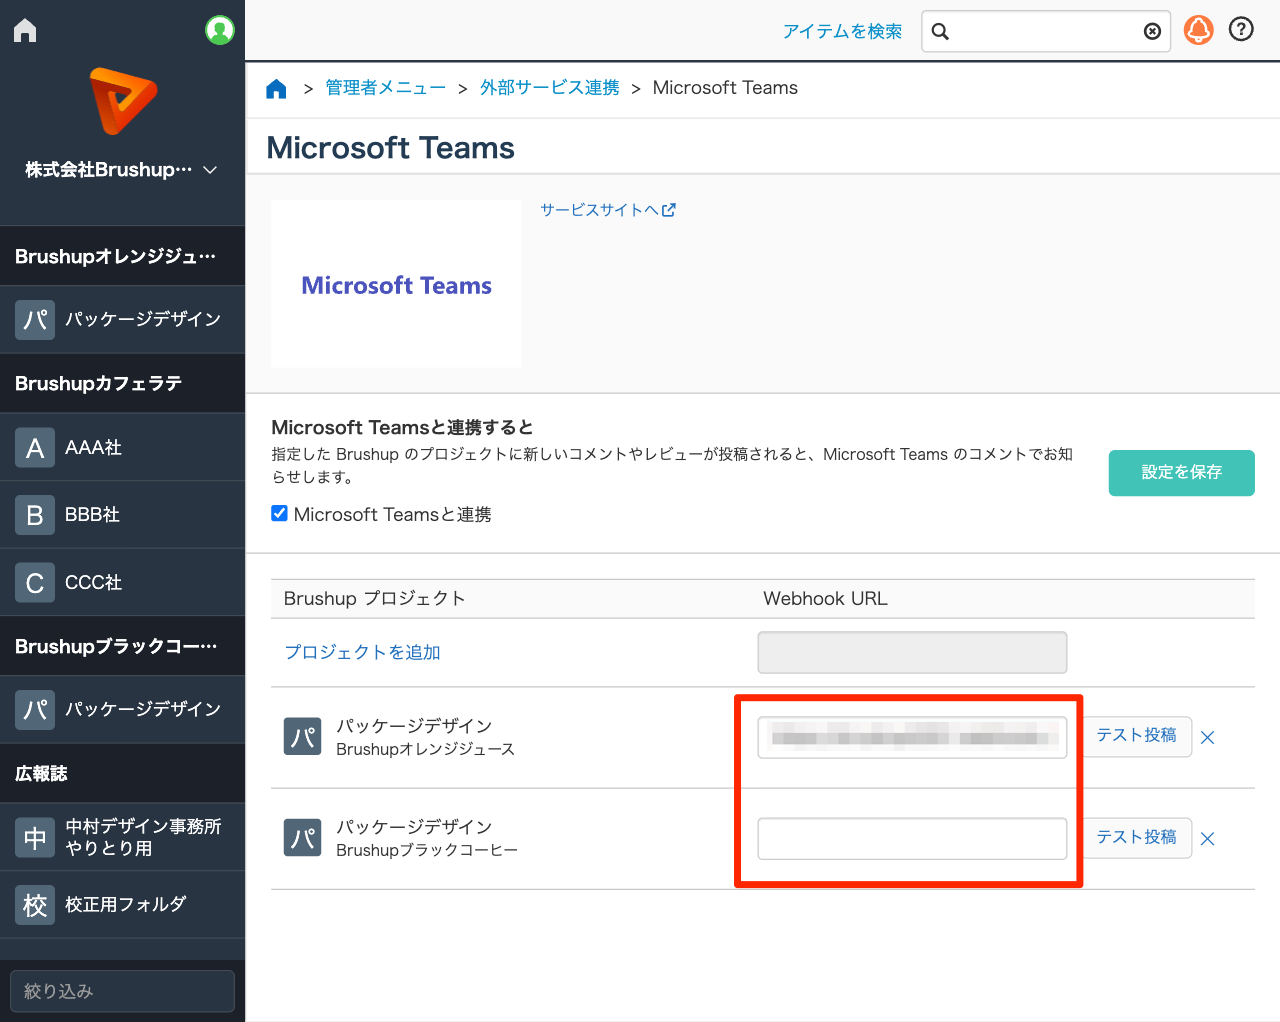This screenshot has height=1022, width=1280.
Task: Go home via the blue breadcrumb icon
Action: (x=277, y=88)
